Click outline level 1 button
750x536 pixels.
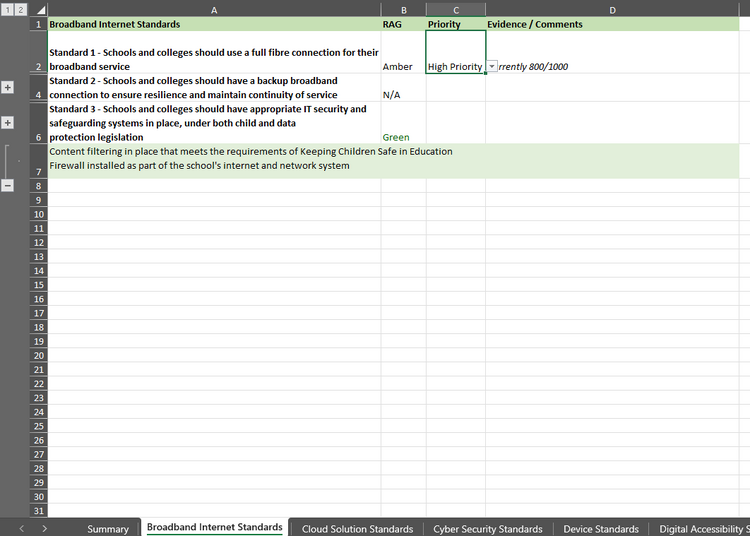coord(7,10)
